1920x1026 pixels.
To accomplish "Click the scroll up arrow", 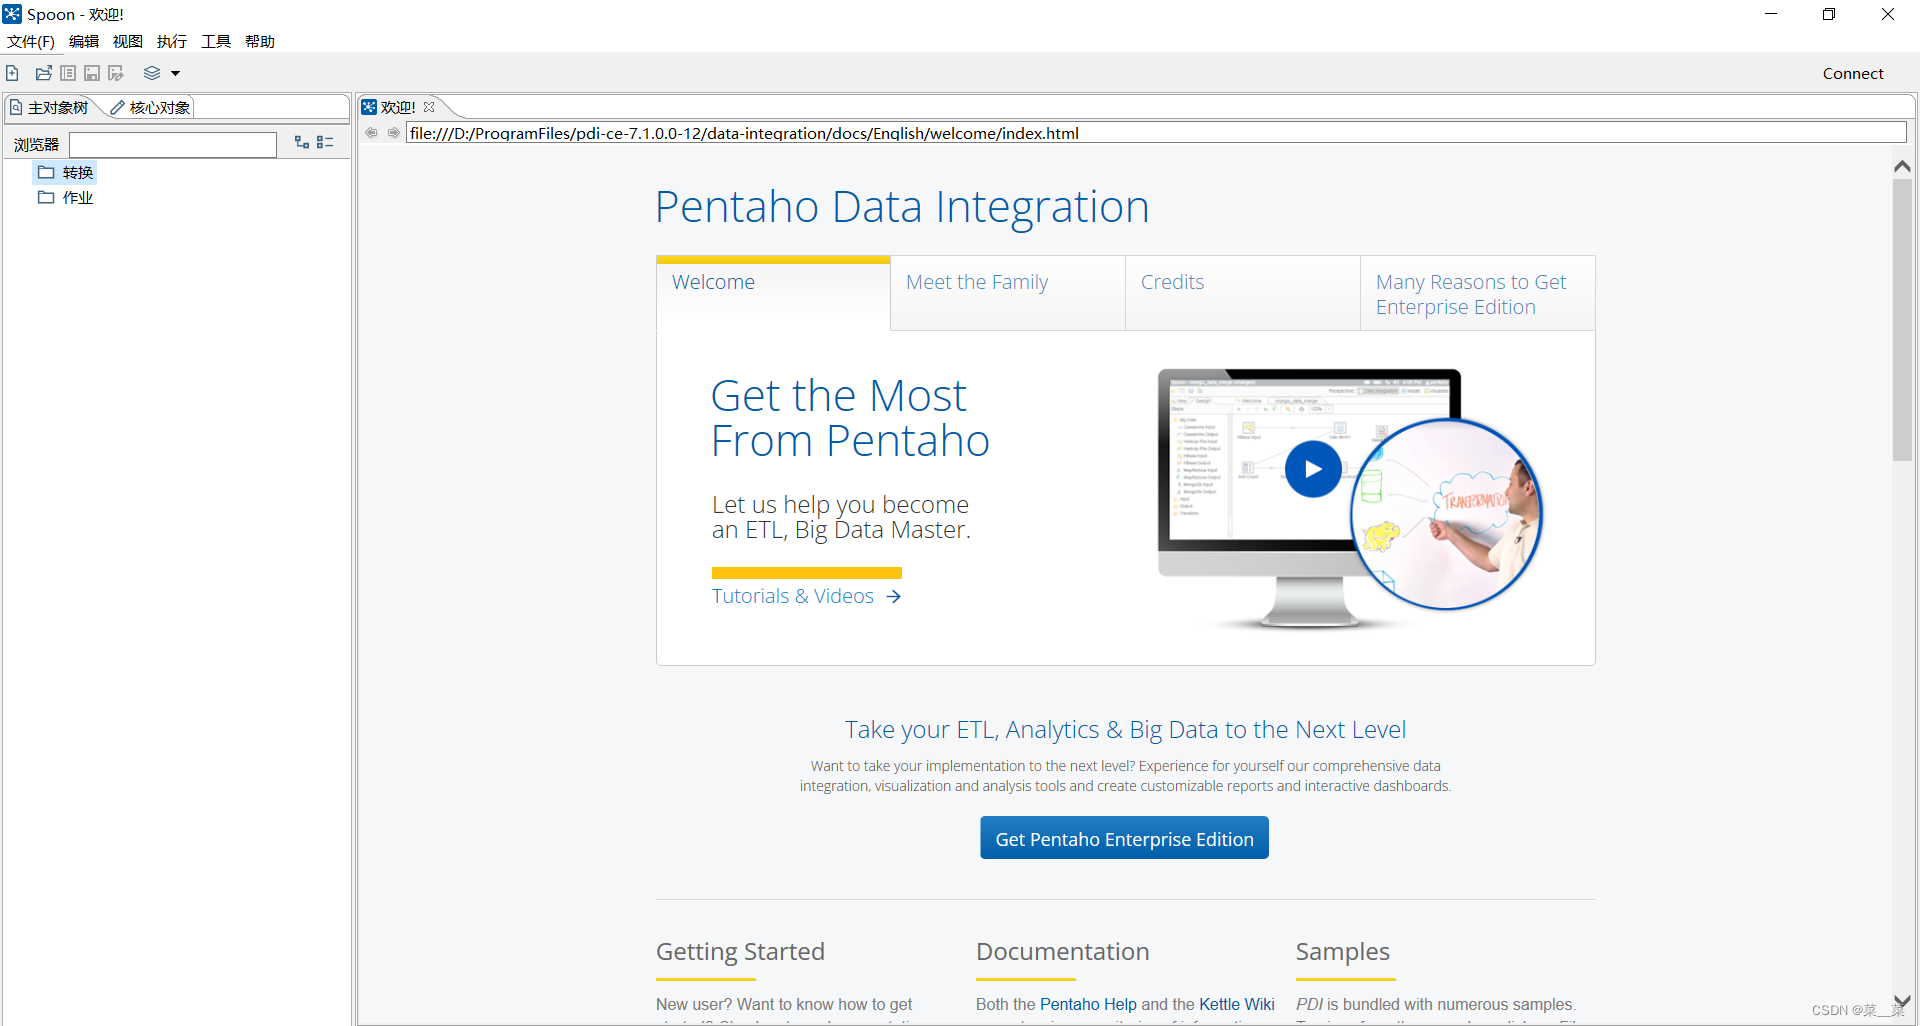I will tap(1902, 166).
